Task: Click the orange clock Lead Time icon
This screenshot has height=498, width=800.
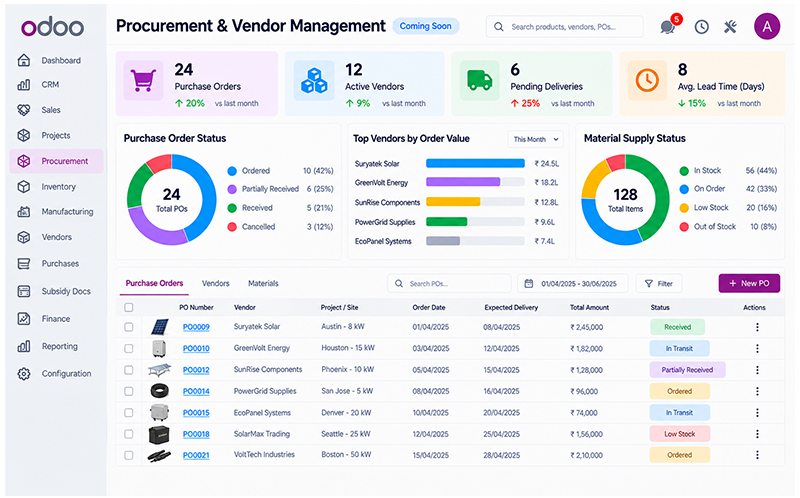Action: 647,81
